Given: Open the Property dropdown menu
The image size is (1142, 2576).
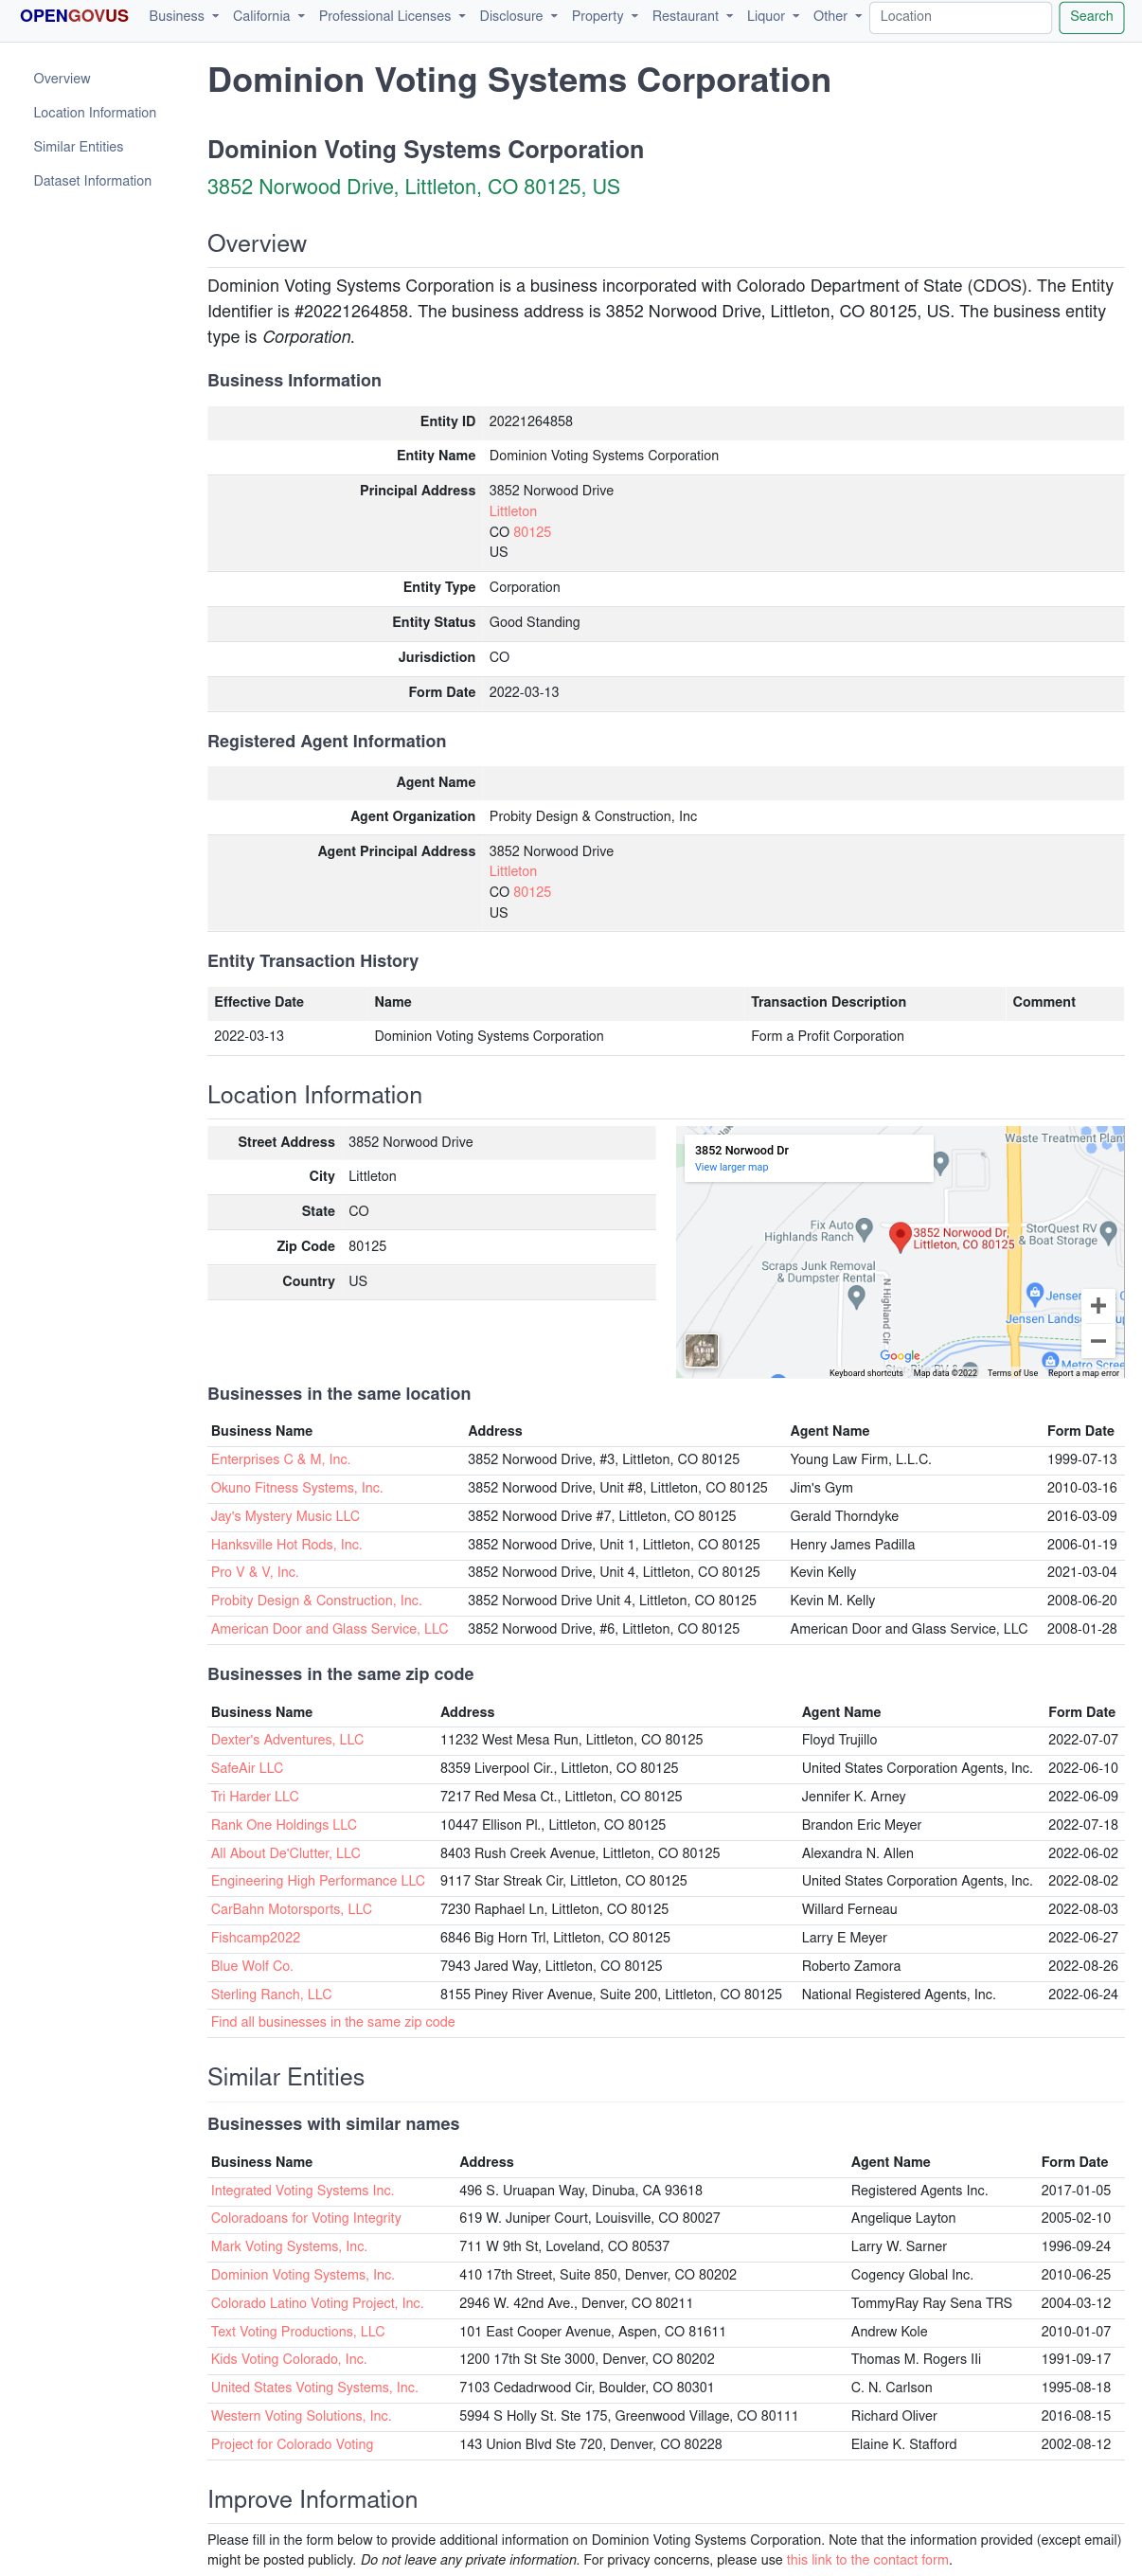Looking at the screenshot, I should point(604,16).
